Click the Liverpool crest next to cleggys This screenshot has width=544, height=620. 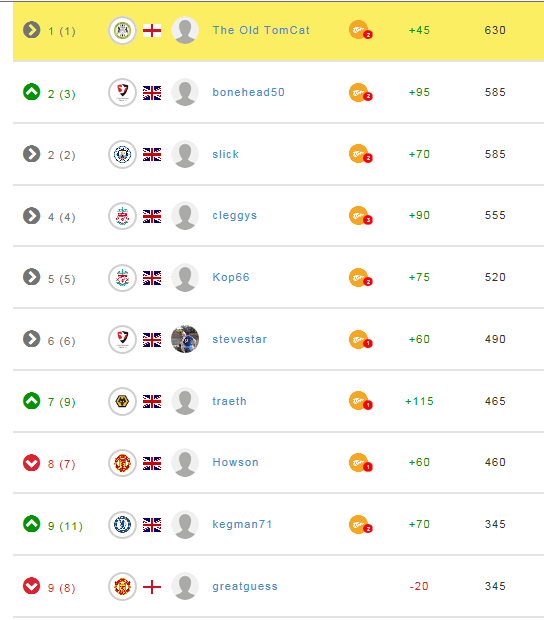tap(123, 216)
